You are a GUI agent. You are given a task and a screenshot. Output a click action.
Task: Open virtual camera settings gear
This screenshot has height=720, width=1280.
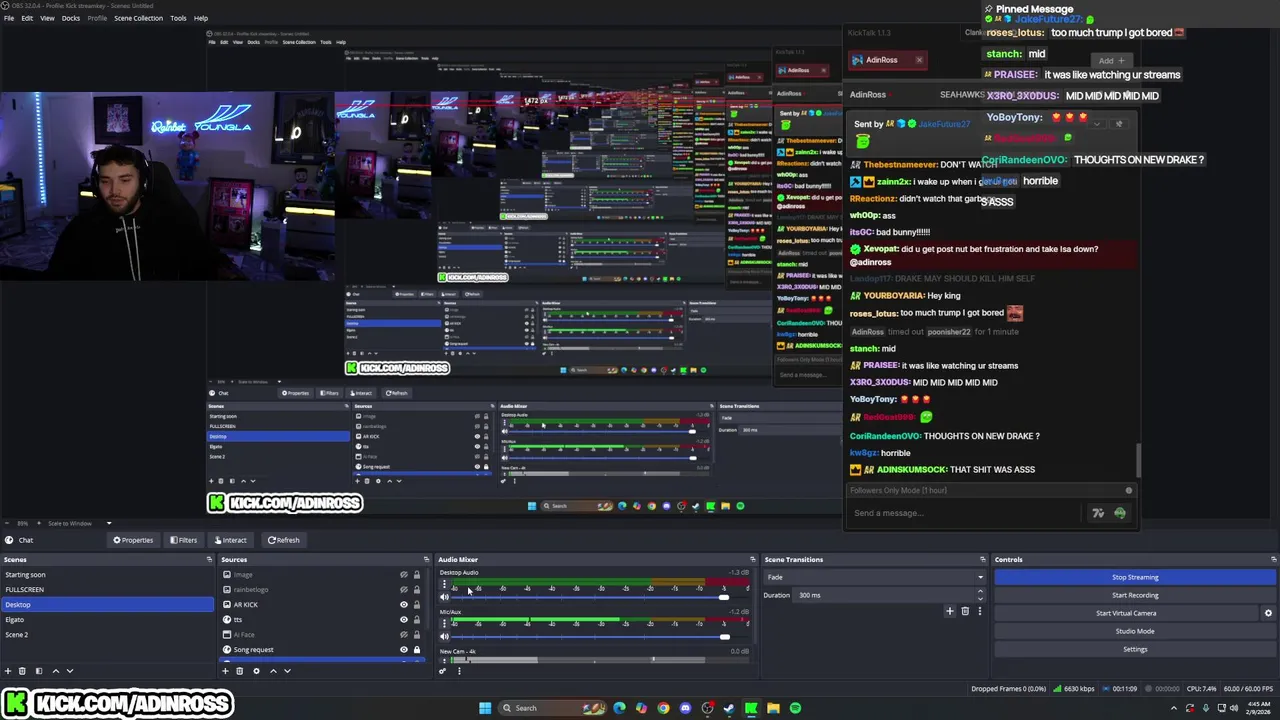(x=1268, y=613)
